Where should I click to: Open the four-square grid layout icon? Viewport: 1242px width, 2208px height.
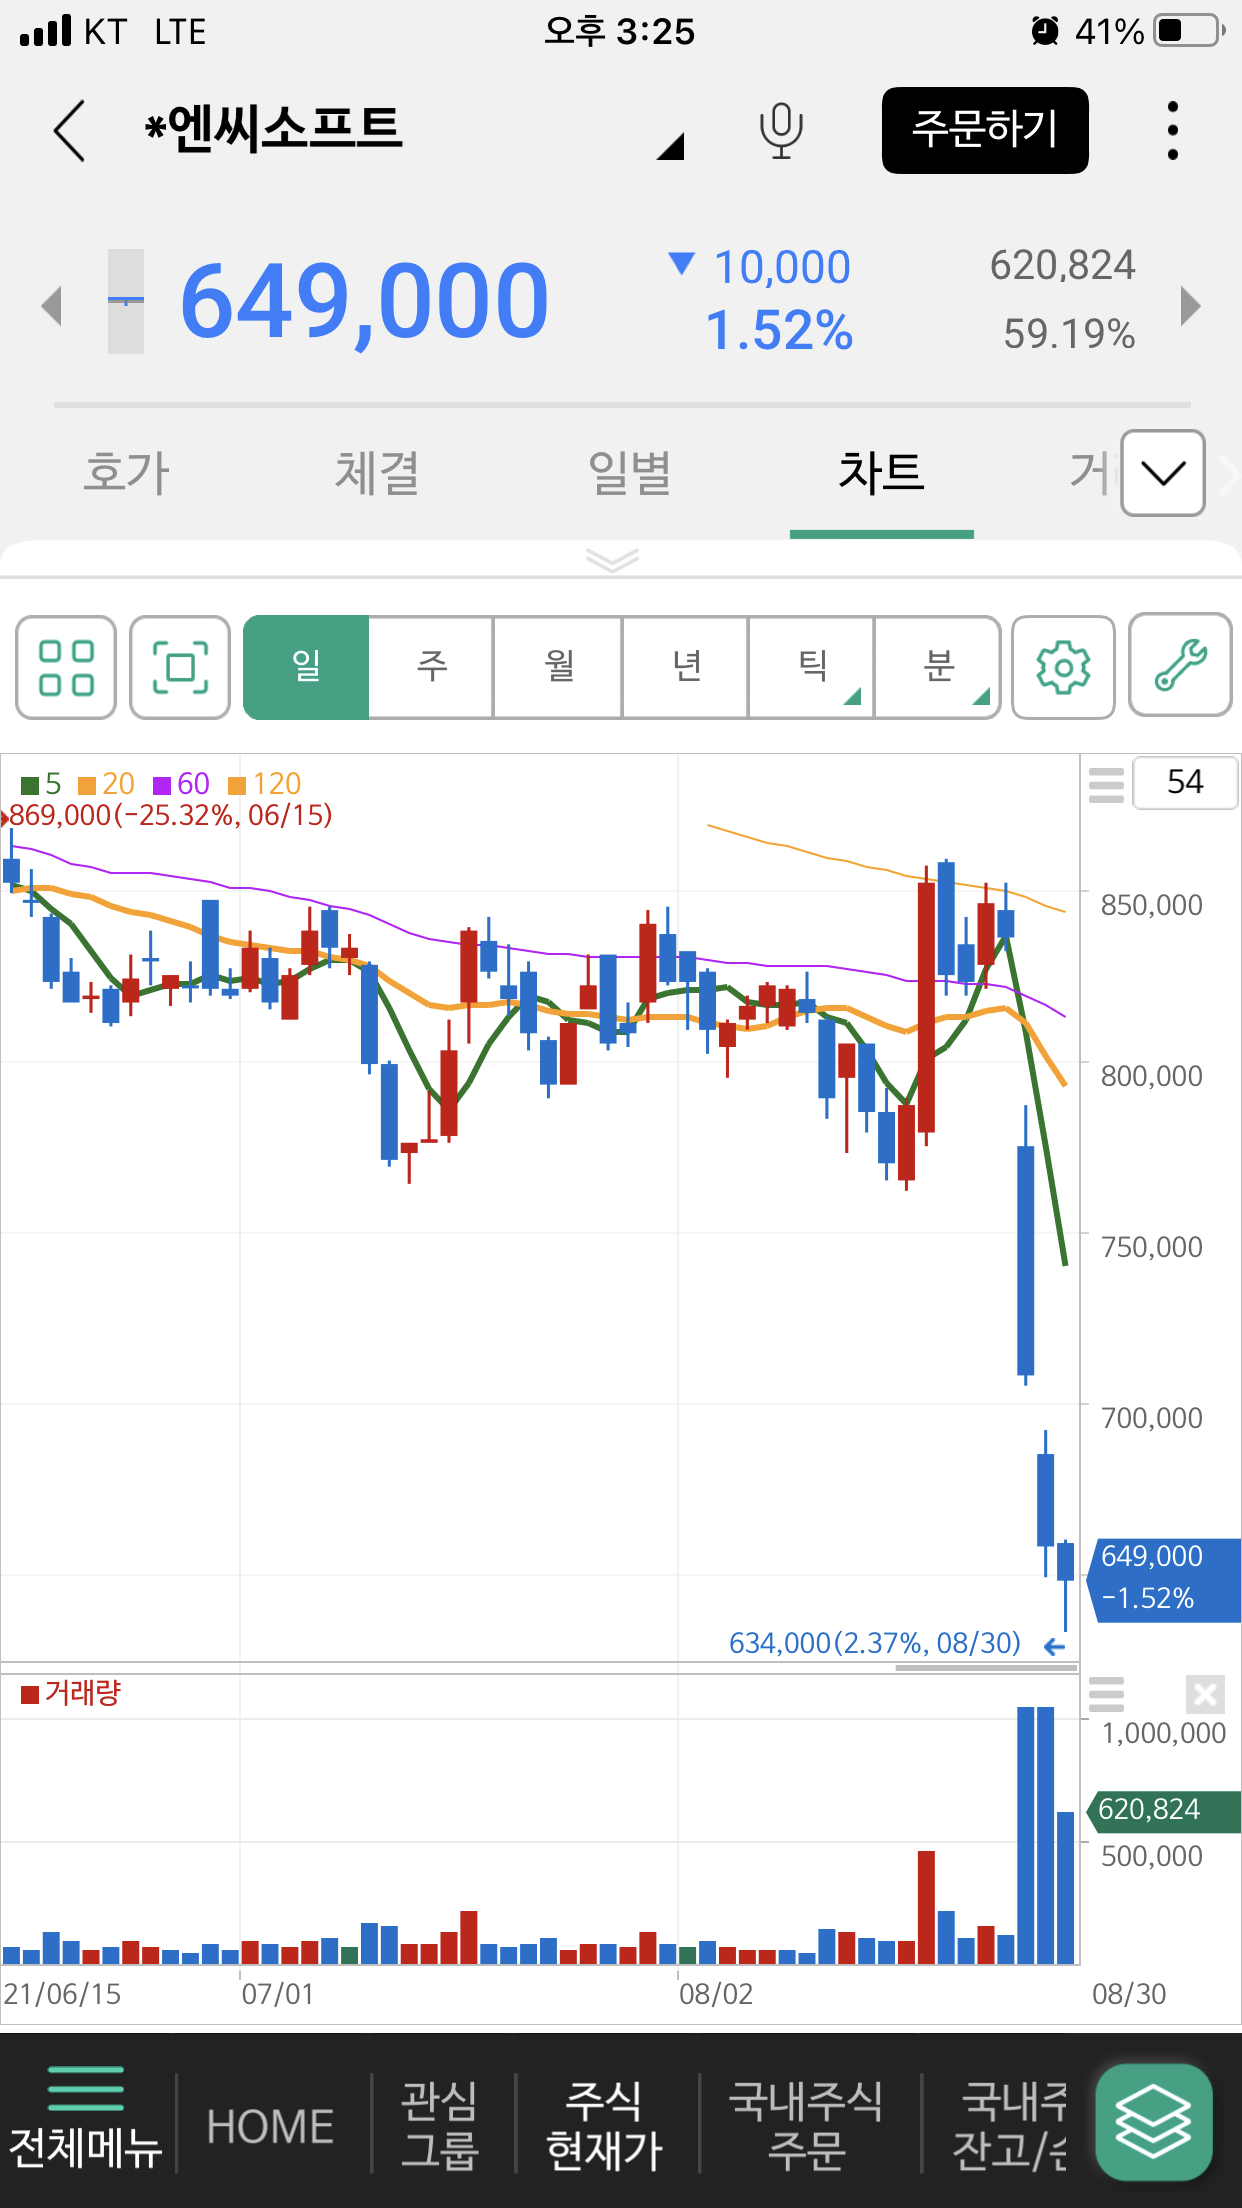(66, 667)
